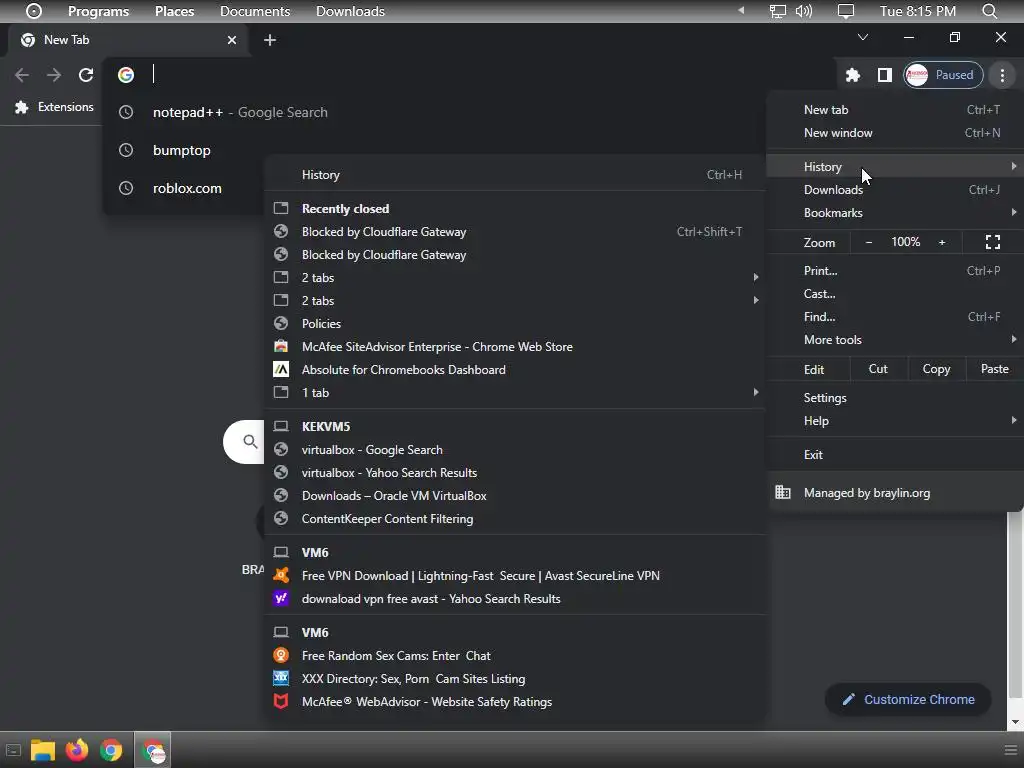Reload the page
This screenshot has height=768, width=1024.
(86, 75)
